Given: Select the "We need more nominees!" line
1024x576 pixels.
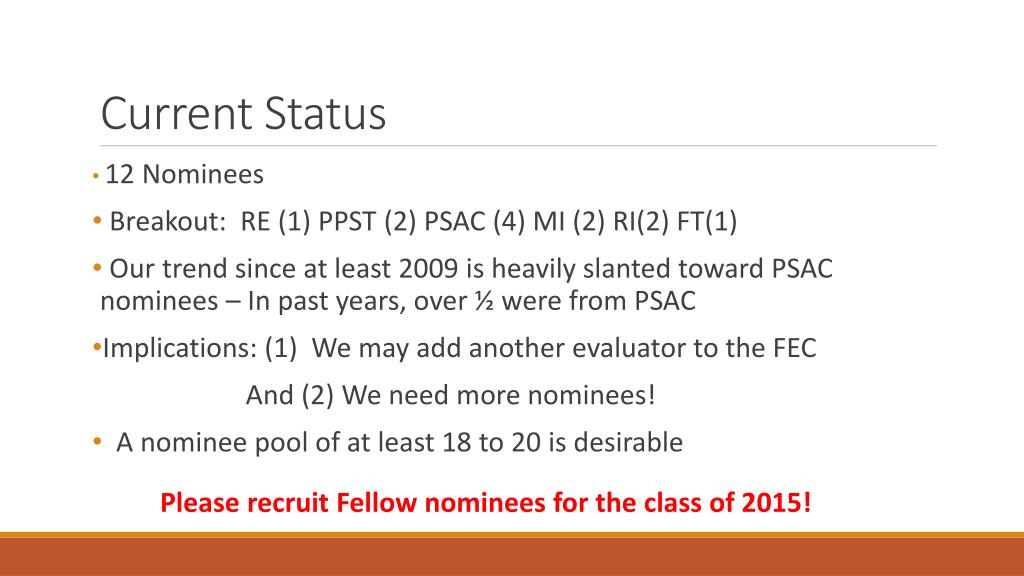Looking at the screenshot, I should (498, 395).
